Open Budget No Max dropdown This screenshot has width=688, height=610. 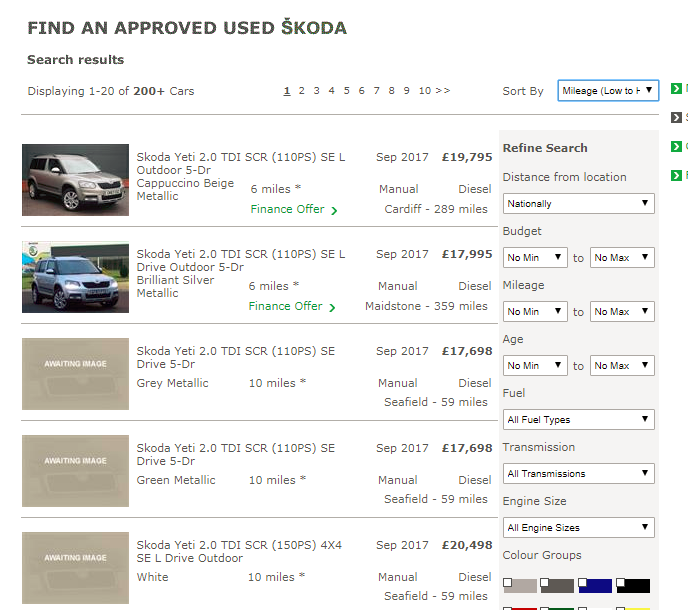click(622, 258)
